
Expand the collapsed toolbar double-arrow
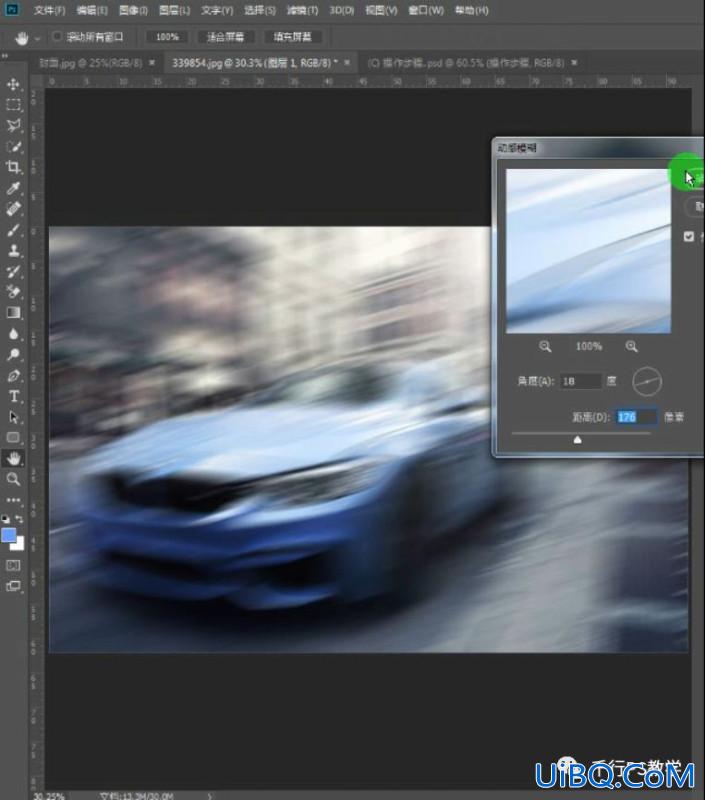[x=5, y=56]
